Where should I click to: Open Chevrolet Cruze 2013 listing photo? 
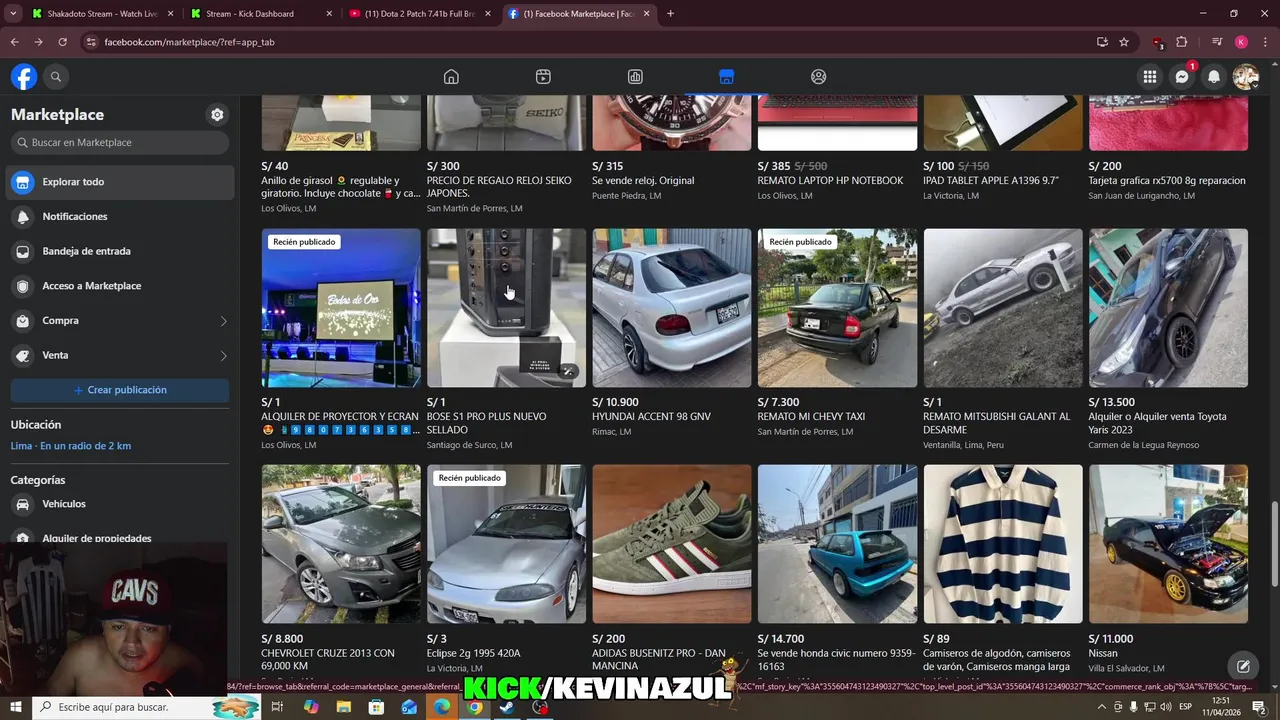click(341, 544)
